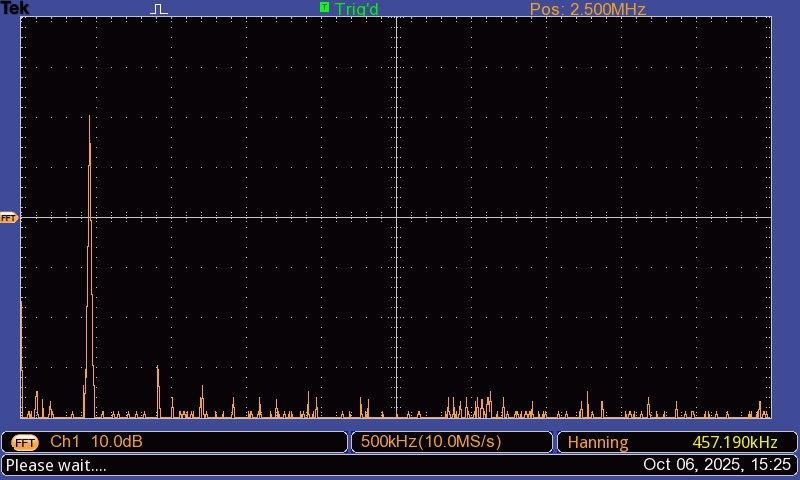Click the 457.190kHz frequency readout
Screen dimensions: 800x480
pyautogui.click(x=734, y=442)
